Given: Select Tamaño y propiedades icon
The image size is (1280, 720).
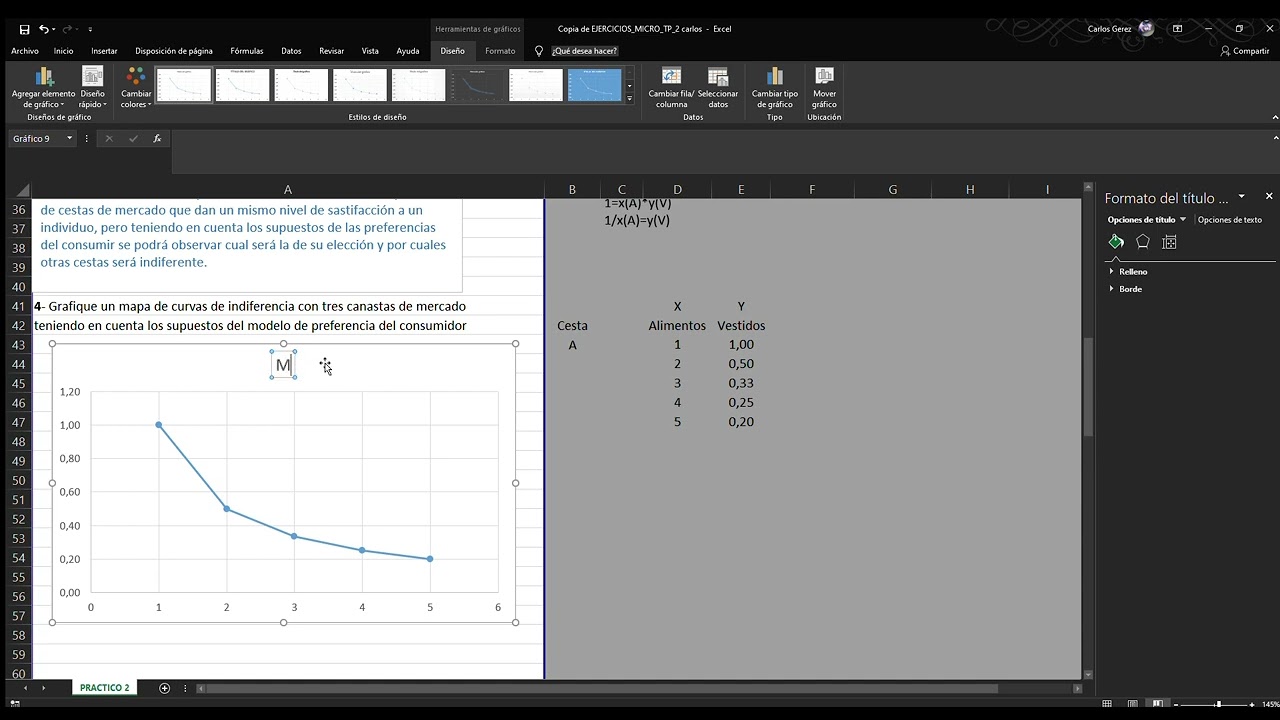Looking at the screenshot, I should point(1169,242).
